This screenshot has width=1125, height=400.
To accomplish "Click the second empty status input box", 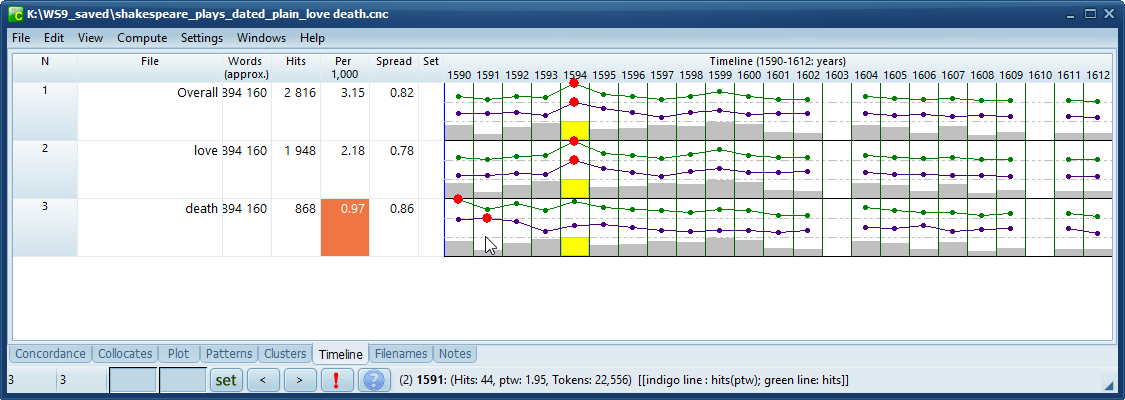I will (x=182, y=380).
